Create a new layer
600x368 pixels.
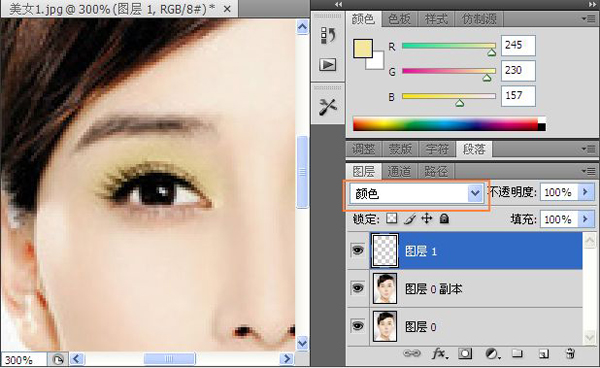point(544,354)
